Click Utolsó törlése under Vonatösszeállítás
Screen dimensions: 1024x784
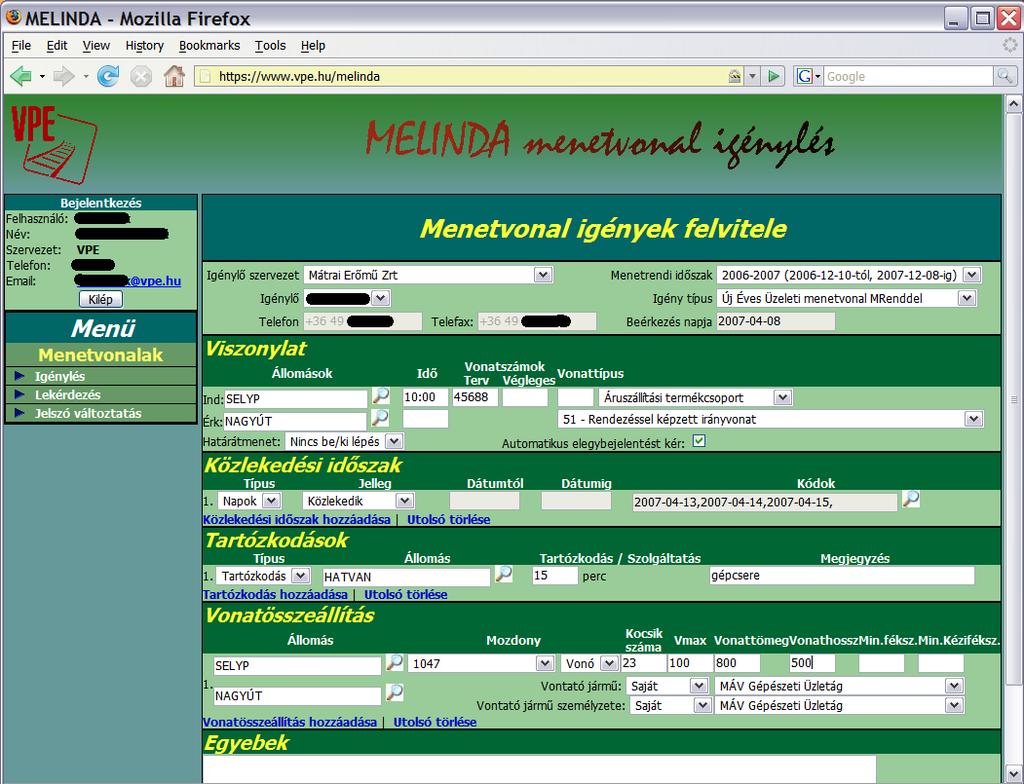[x=435, y=723]
